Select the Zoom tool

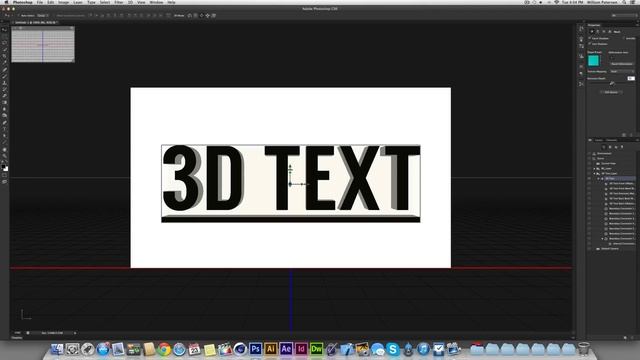tap(5, 156)
